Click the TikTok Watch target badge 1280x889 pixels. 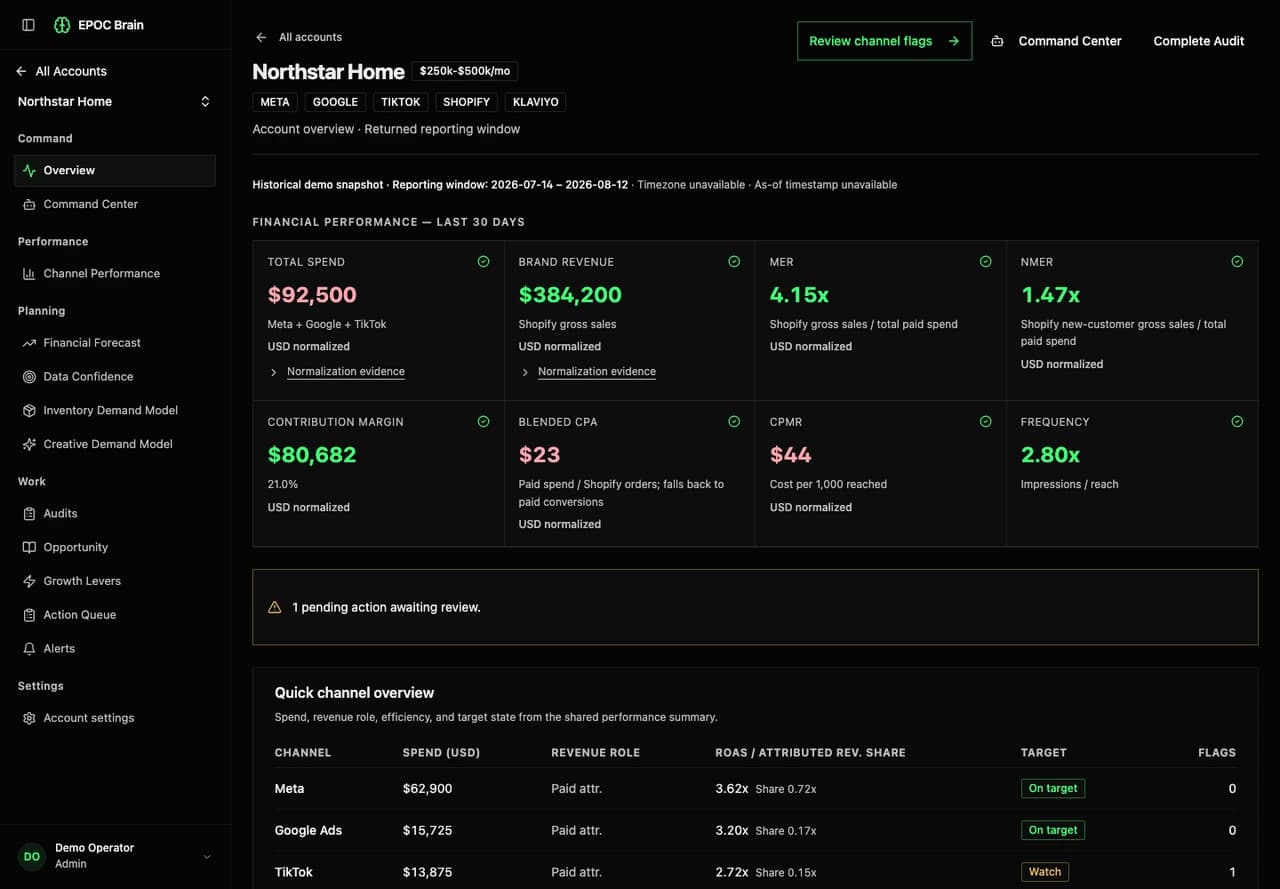point(1045,872)
